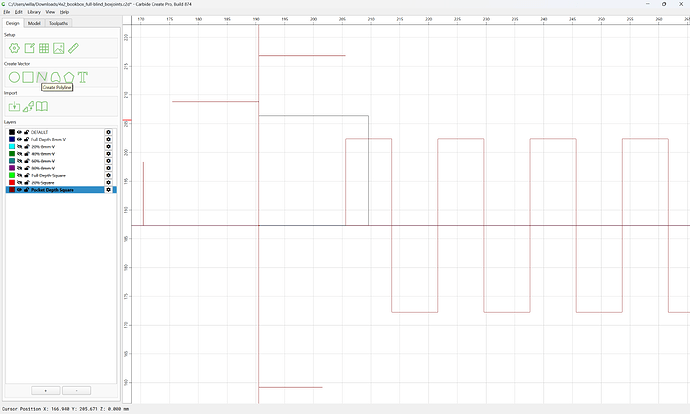
Task: Select the 40% 6mm V layer name
Action: tap(43, 154)
